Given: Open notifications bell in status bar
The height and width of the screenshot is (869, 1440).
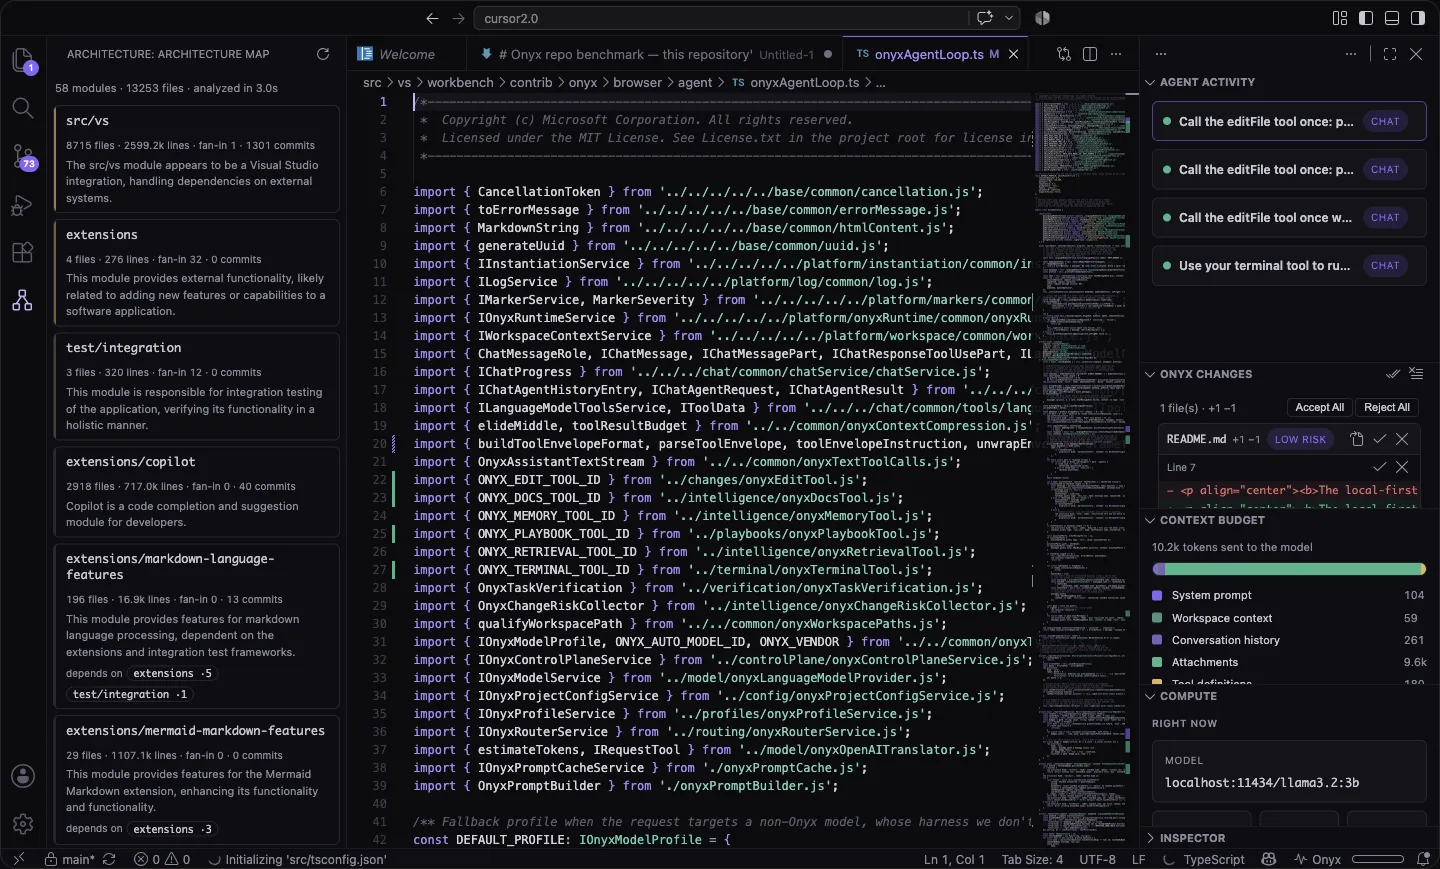Looking at the screenshot, I should click(x=1424, y=859).
